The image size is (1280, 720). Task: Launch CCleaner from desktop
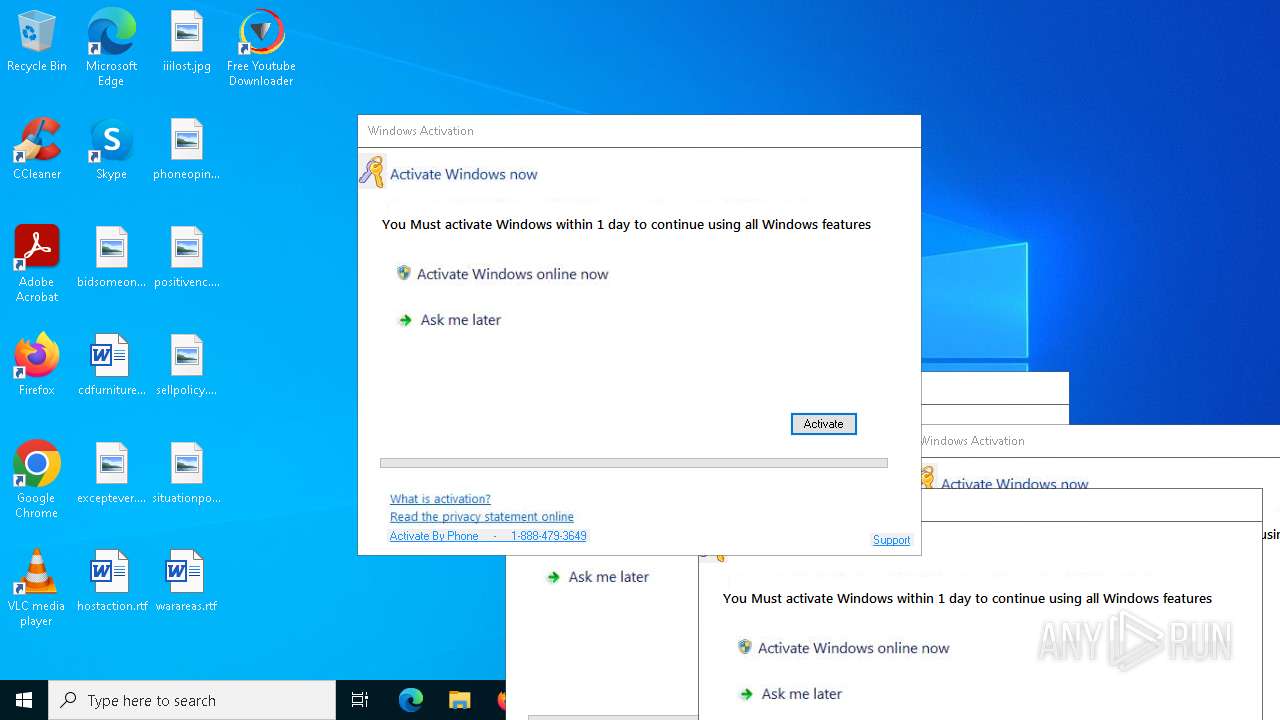(x=37, y=150)
